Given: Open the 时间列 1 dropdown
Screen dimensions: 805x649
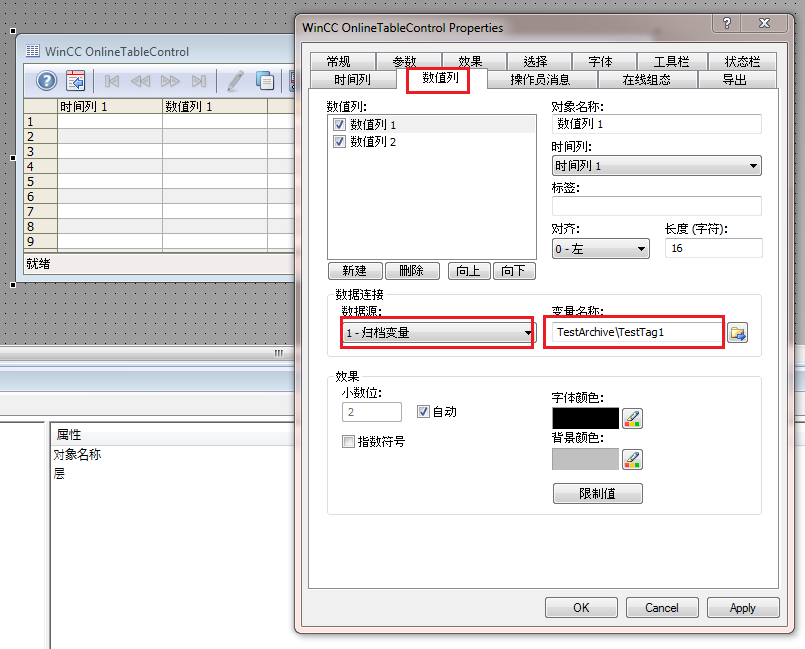Looking at the screenshot, I should pos(656,166).
